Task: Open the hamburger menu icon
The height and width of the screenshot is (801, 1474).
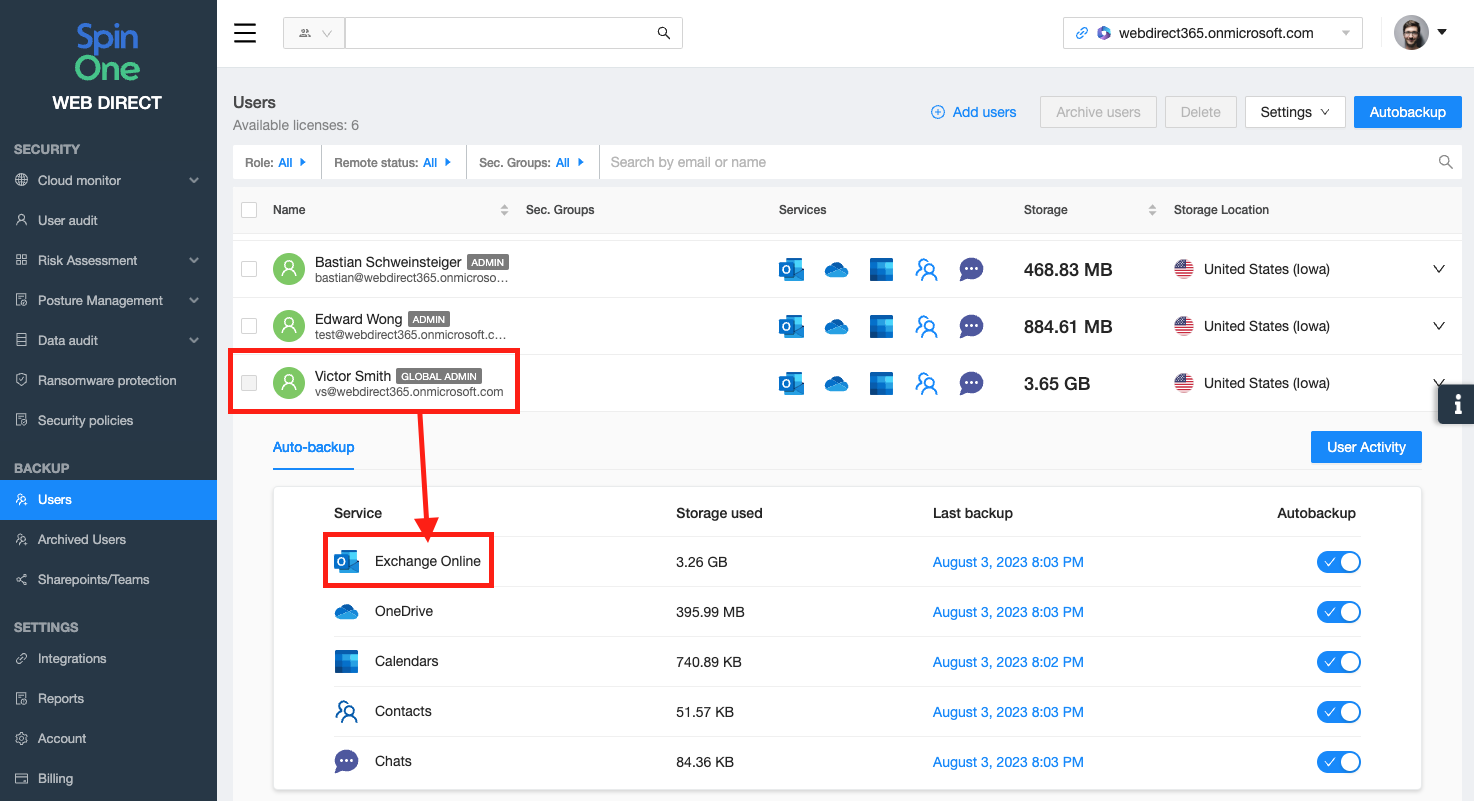Action: [245, 33]
